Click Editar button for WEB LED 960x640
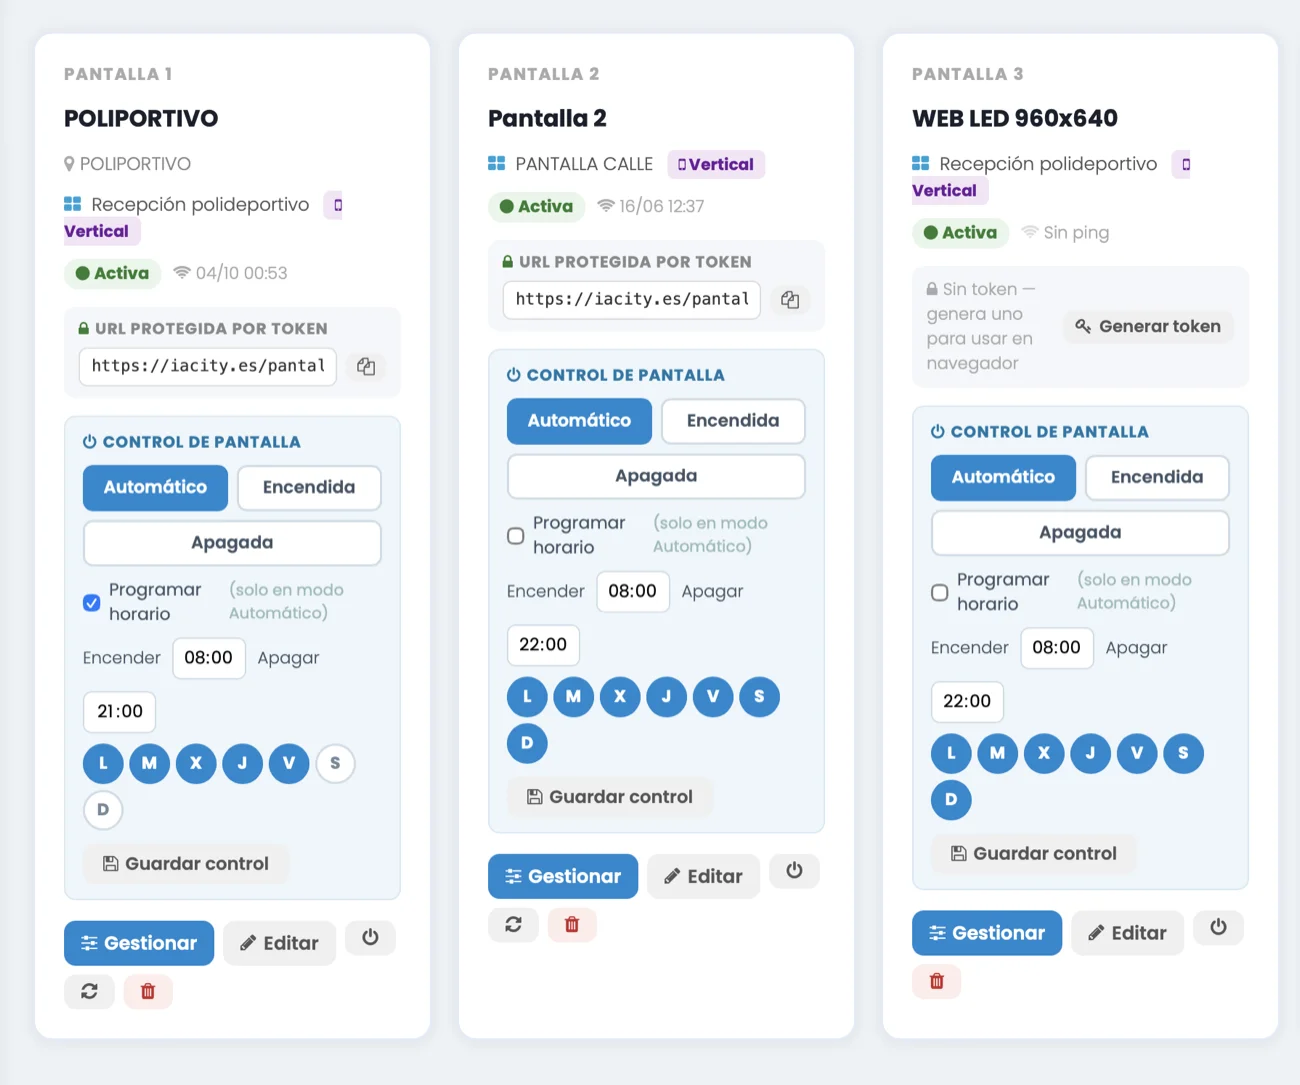Viewport: 1300px width, 1085px height. tap(1127, 933)
